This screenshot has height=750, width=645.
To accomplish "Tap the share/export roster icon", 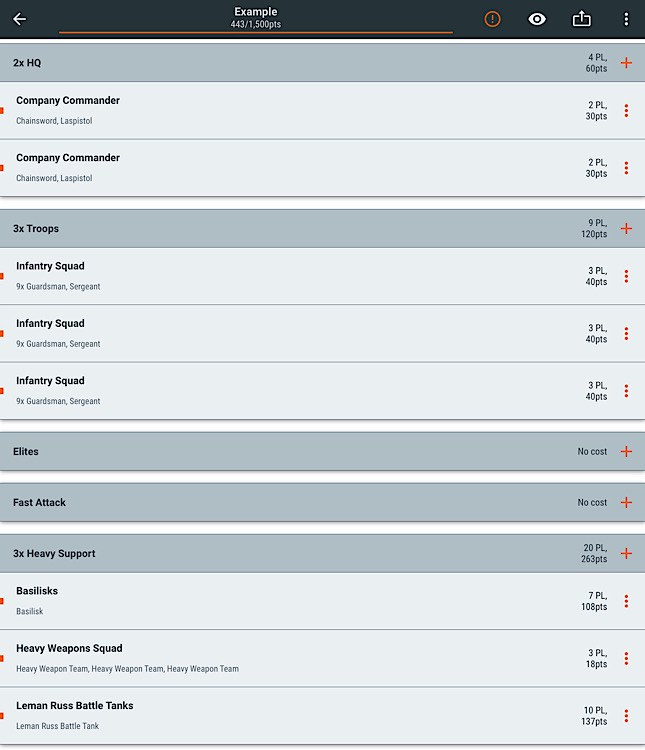I will tap(581, 19).
